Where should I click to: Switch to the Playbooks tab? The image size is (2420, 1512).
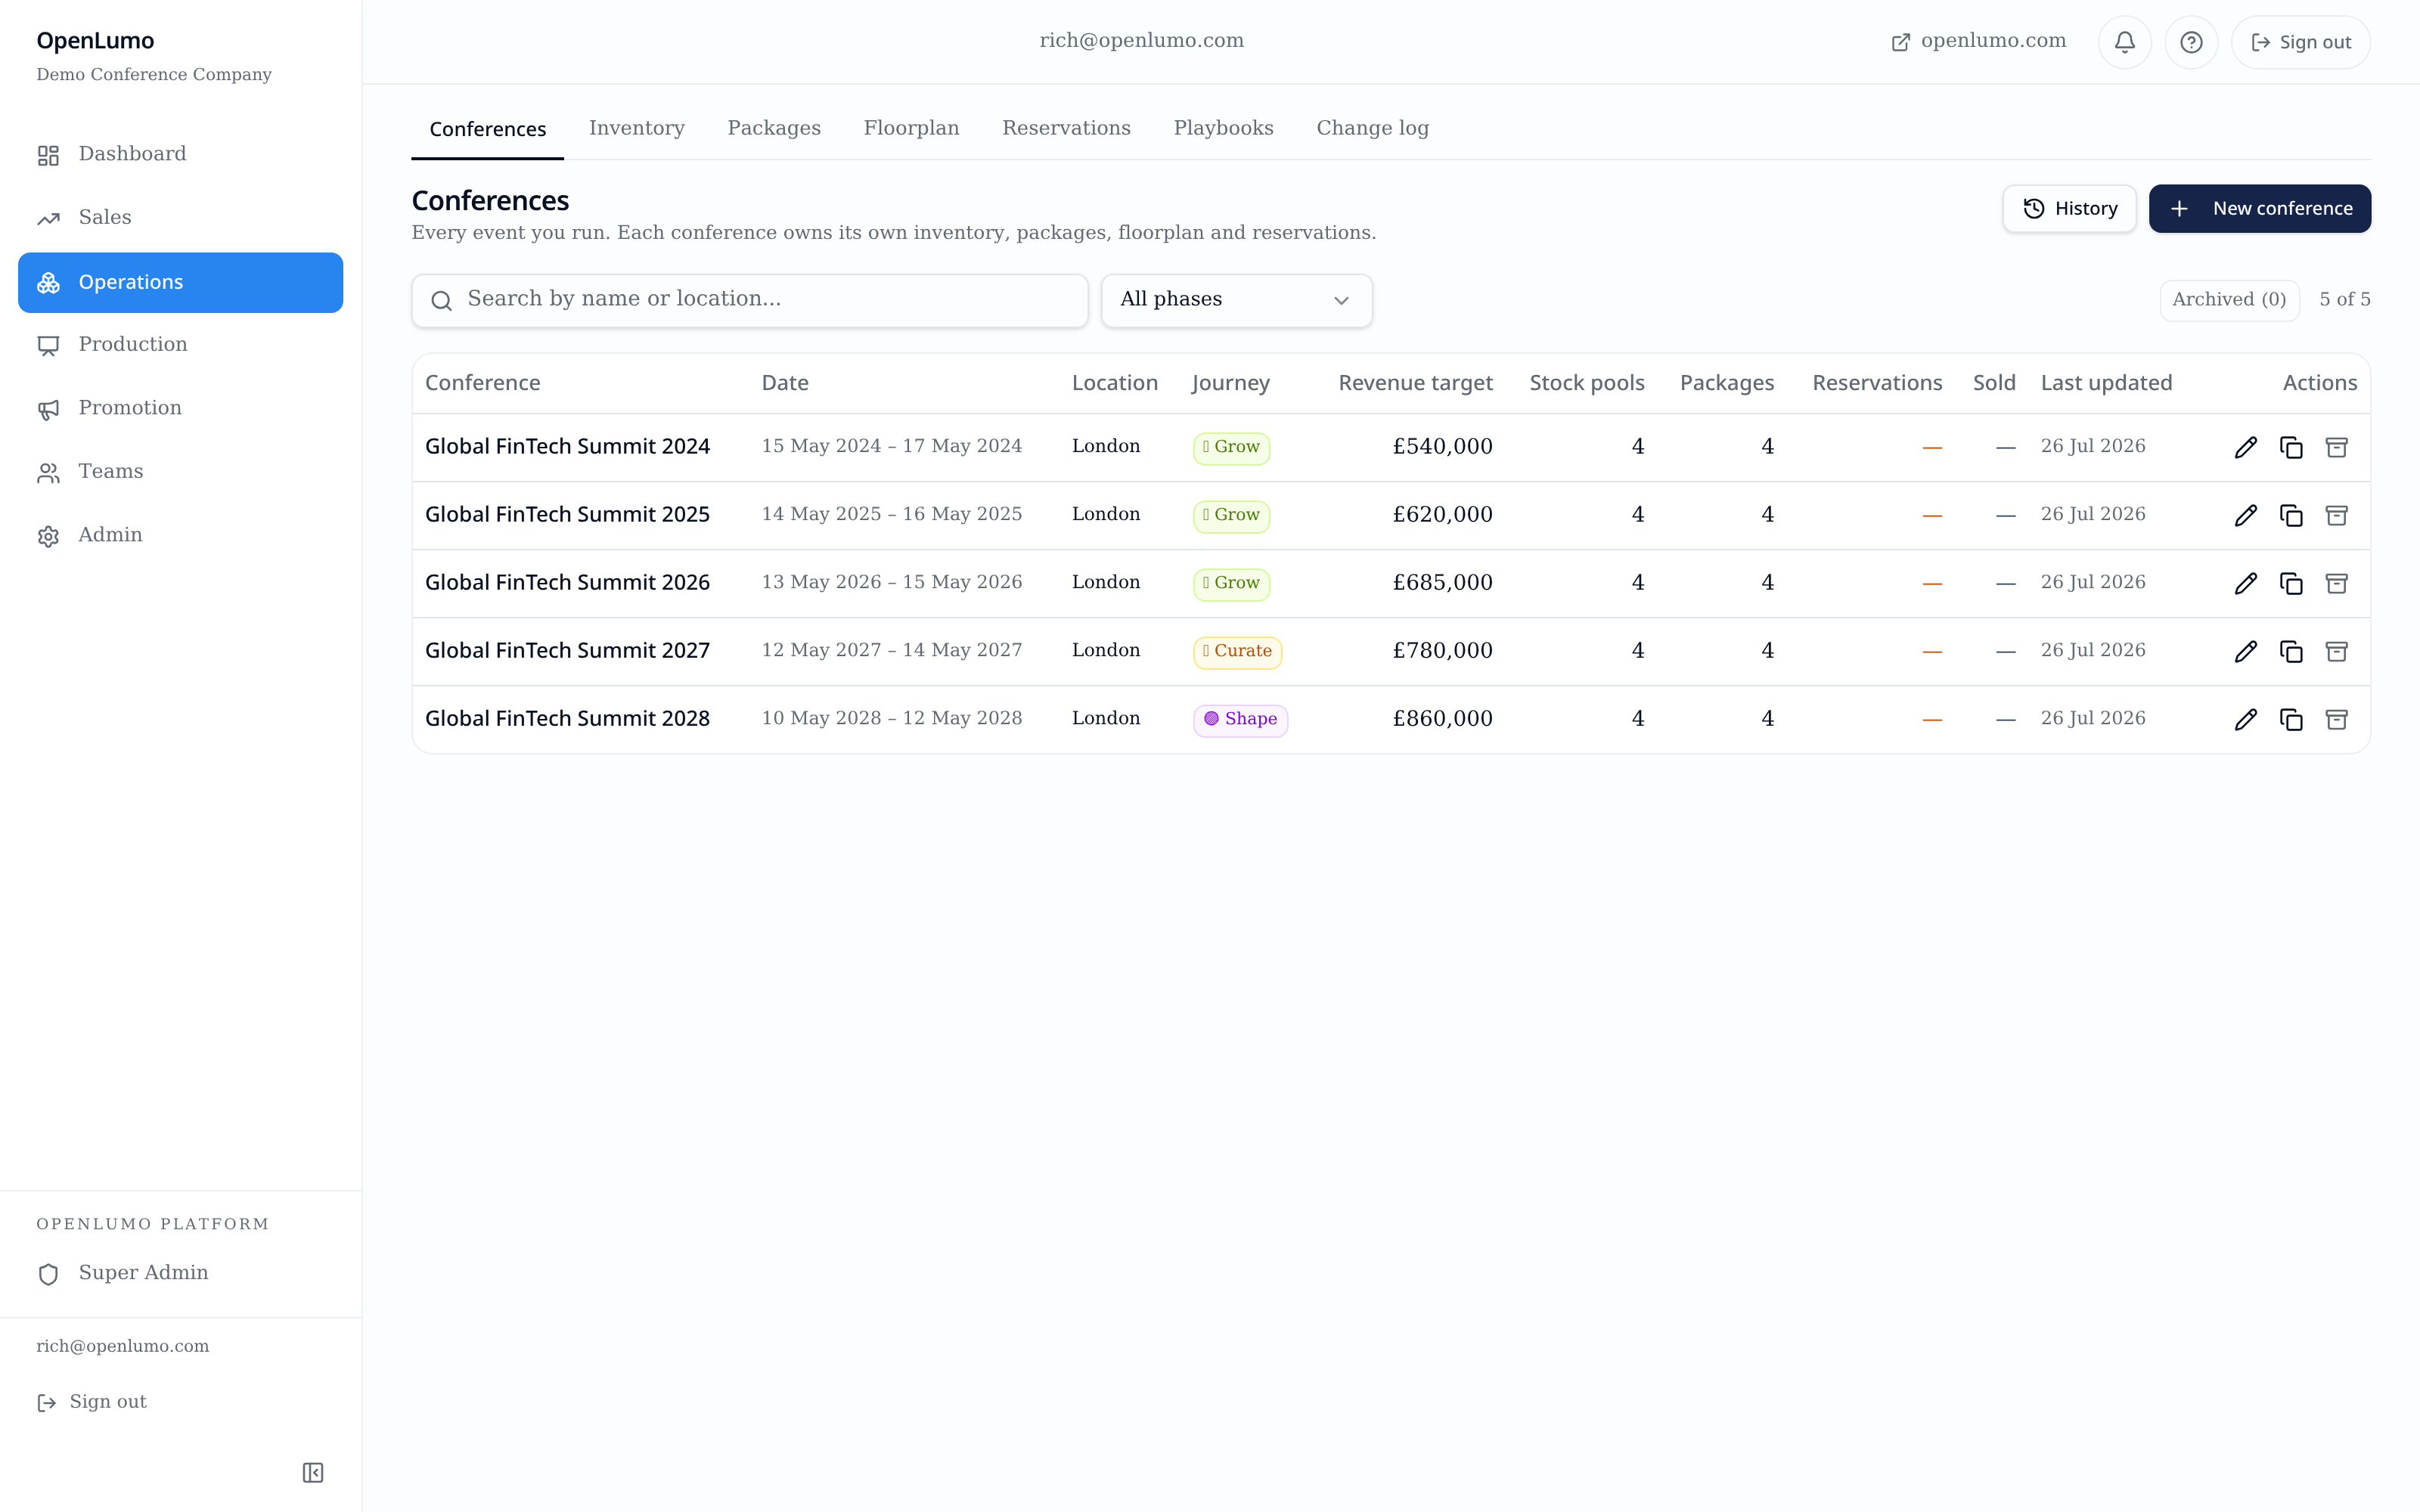(x=1223, y=128)
